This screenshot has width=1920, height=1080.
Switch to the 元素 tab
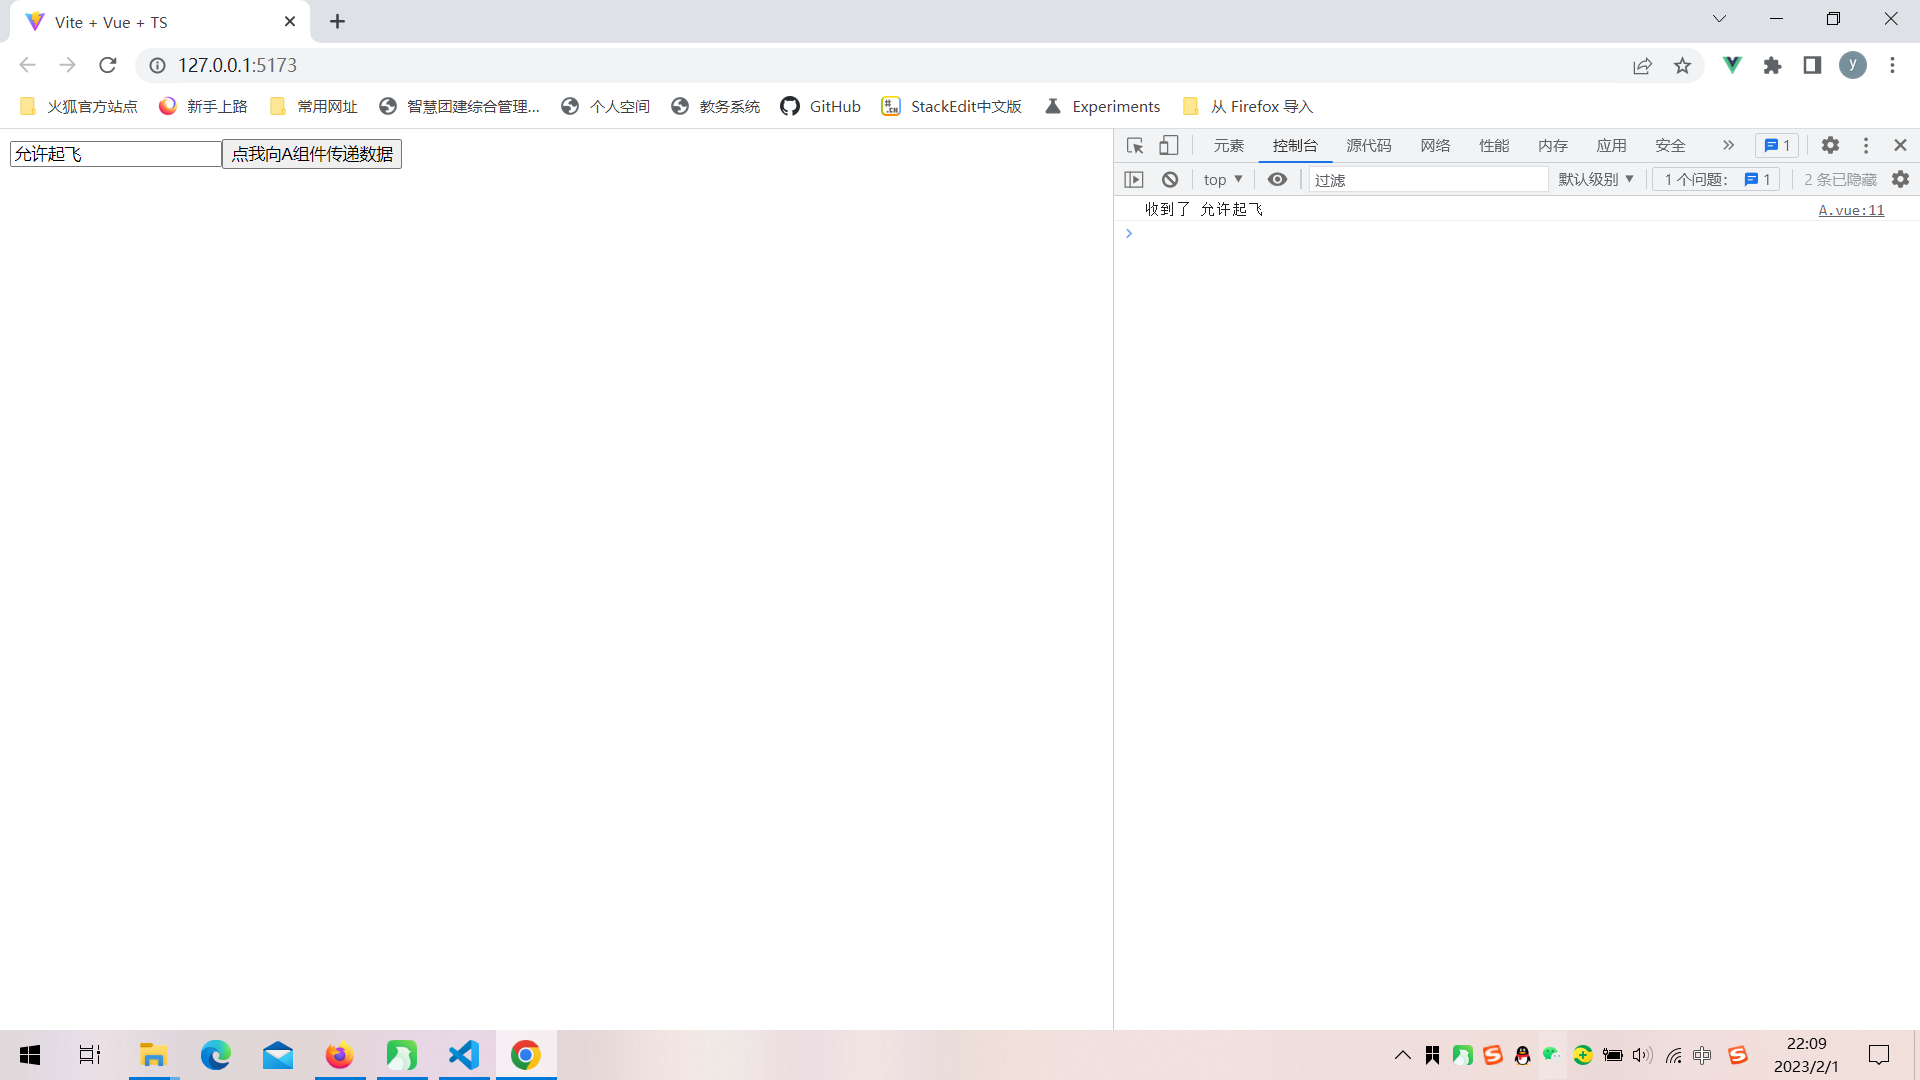coord(1228,146)
